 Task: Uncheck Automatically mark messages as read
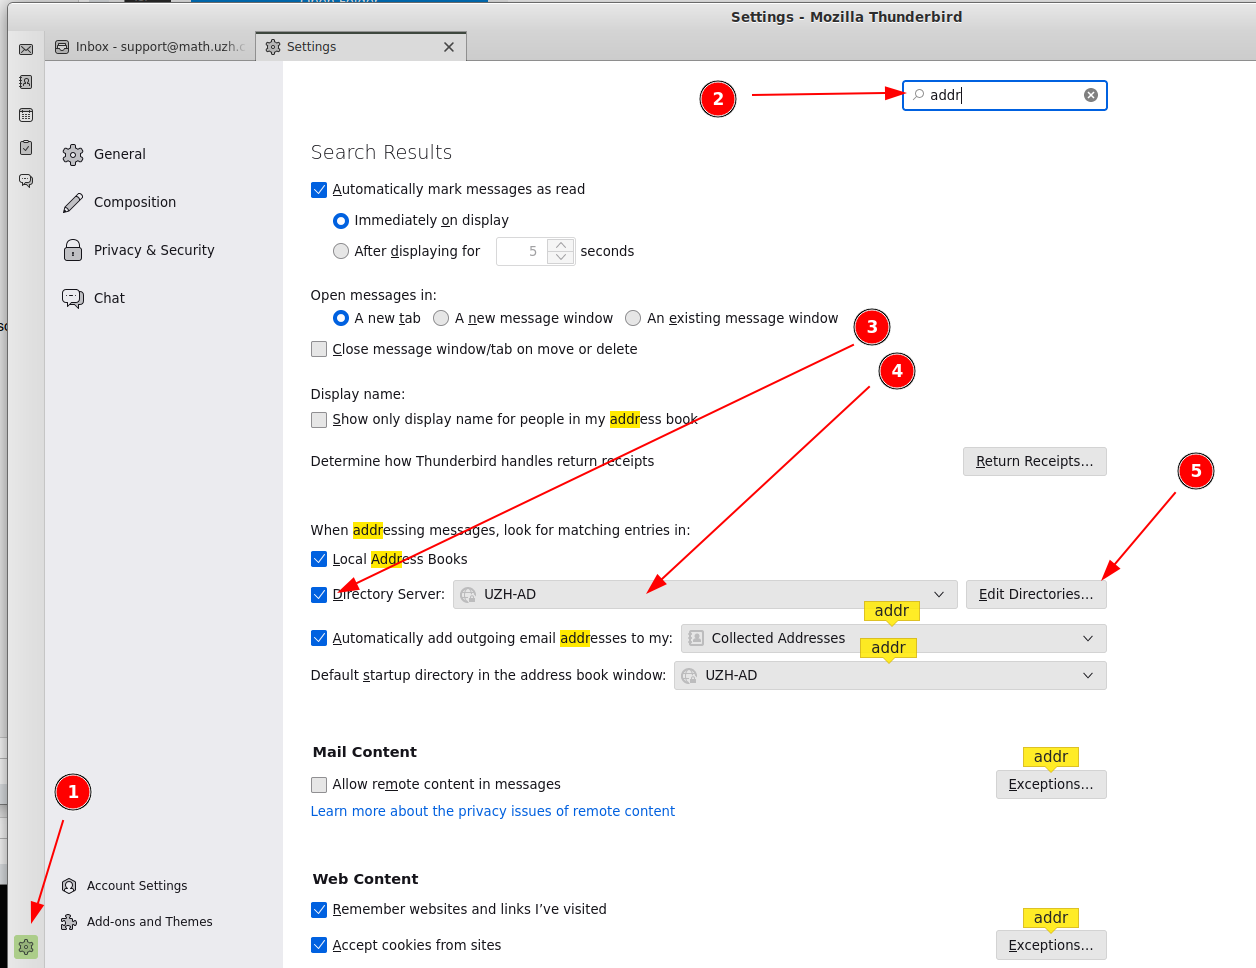(319, 190)
